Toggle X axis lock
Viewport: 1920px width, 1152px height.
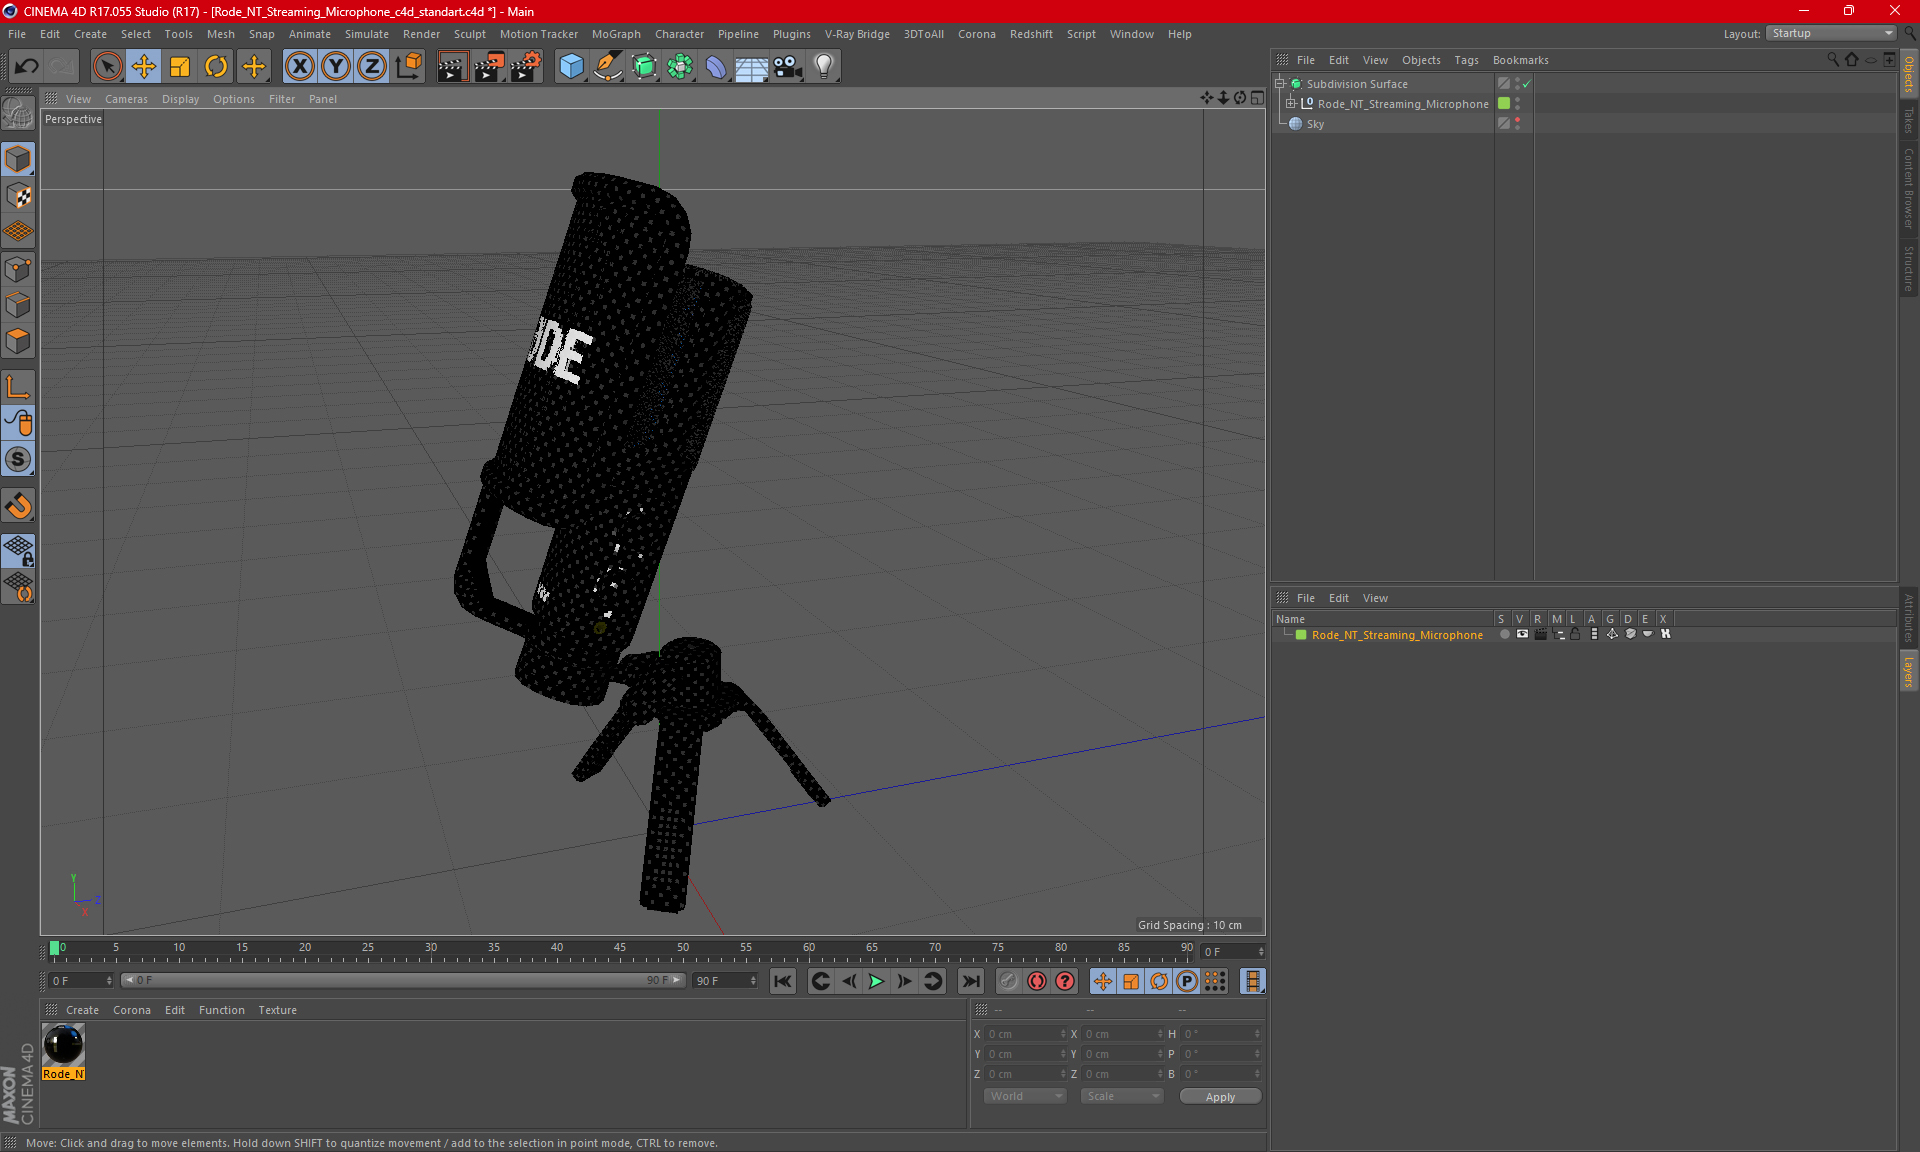[299, 66]
